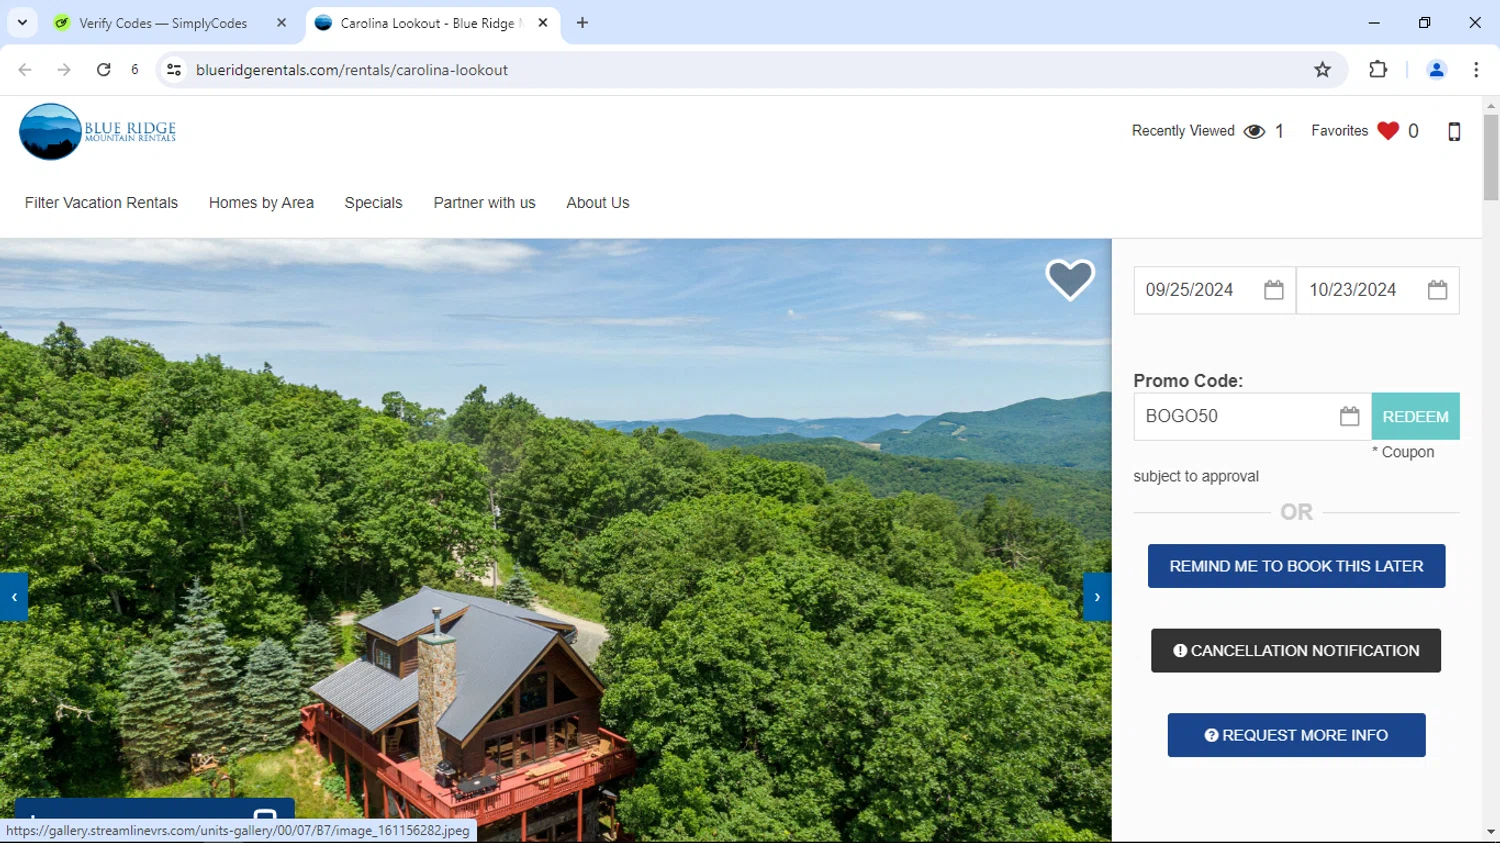
Task: Open a new browser tab
Action: tap(582, 23)
